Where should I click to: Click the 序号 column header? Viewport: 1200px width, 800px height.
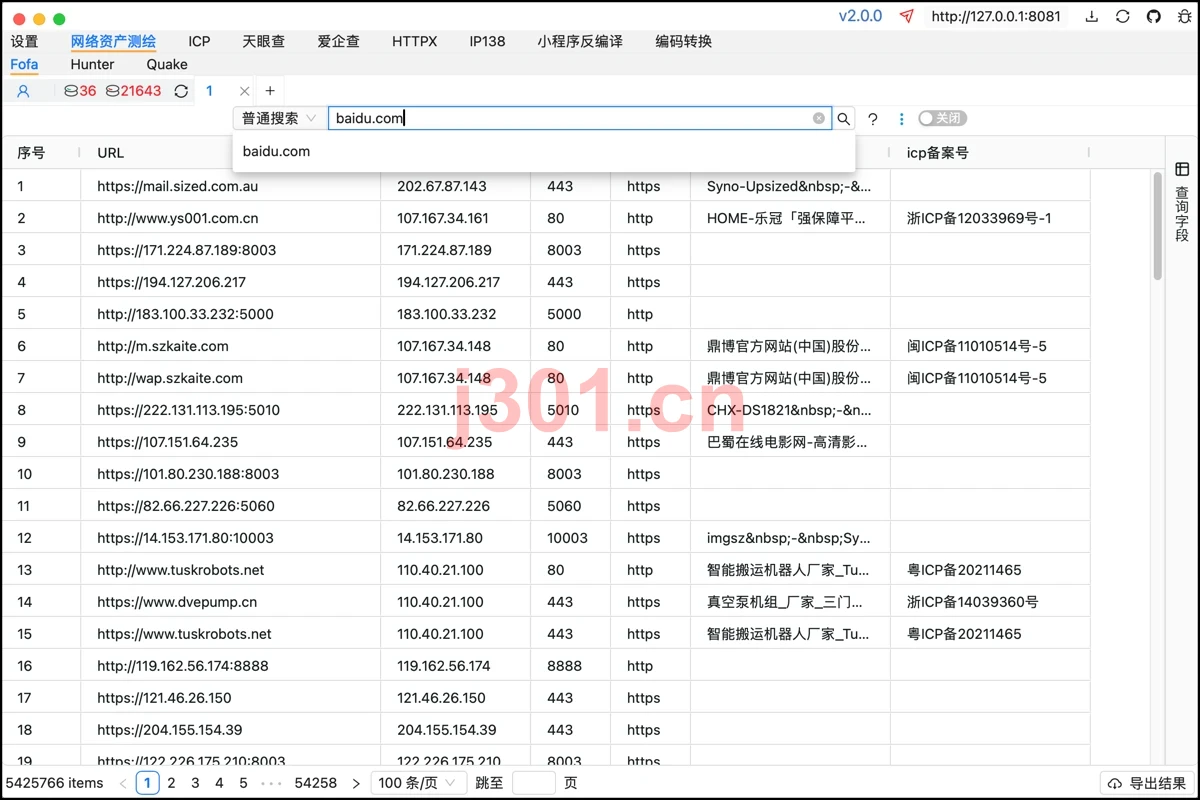31,153
